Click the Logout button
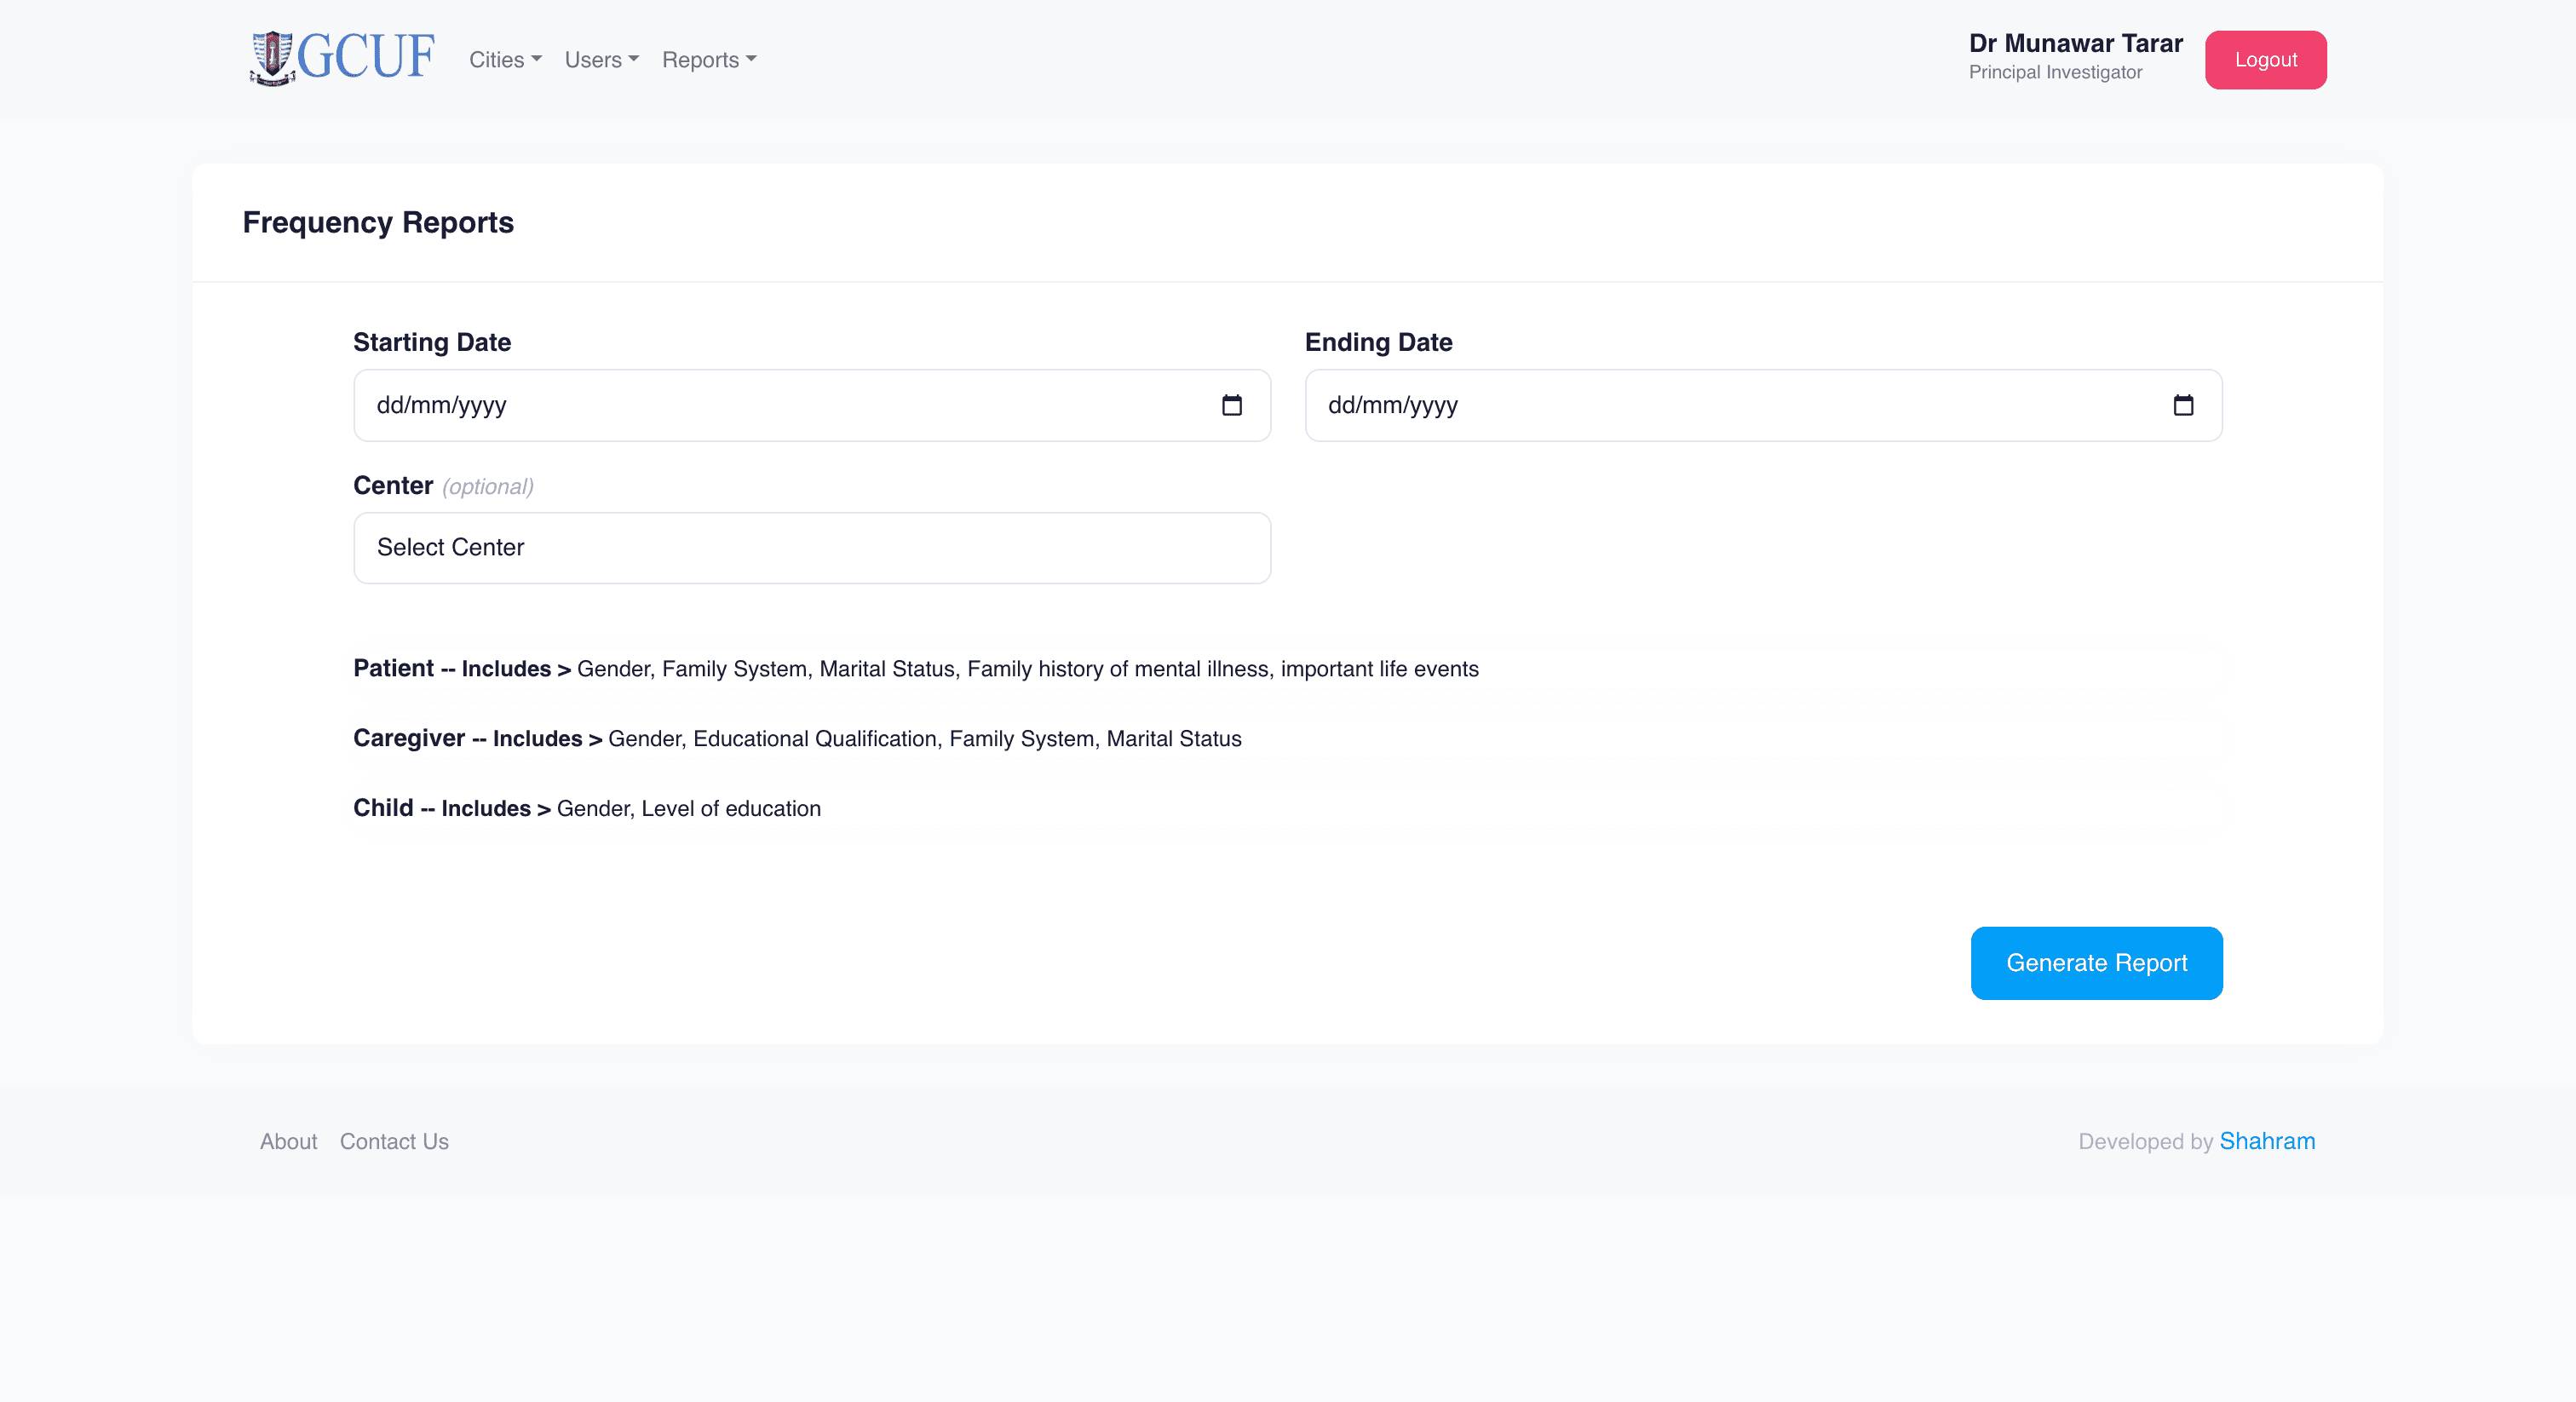This screenshot has height=1402, width=2576. 2265,60
